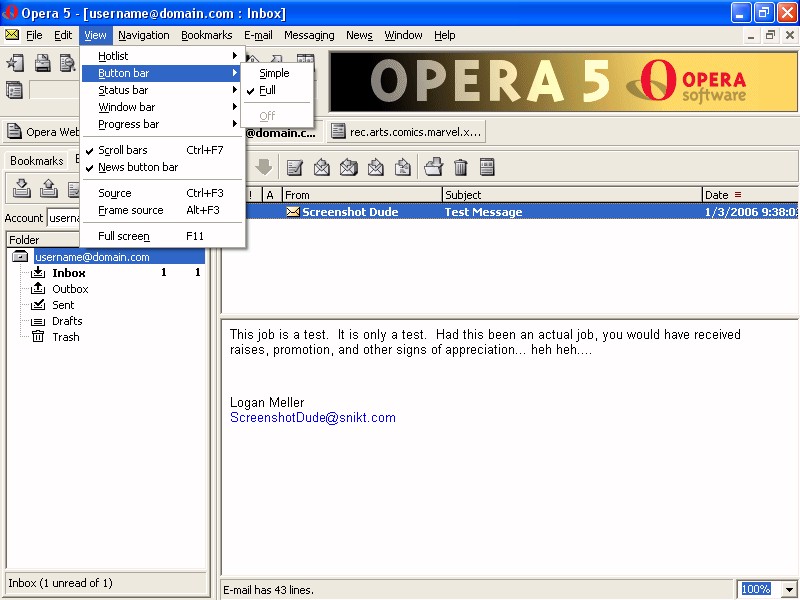Sort messages by the Subject column header
The height and width of the screenshot is (600, 800).
[x=572, y=195]
